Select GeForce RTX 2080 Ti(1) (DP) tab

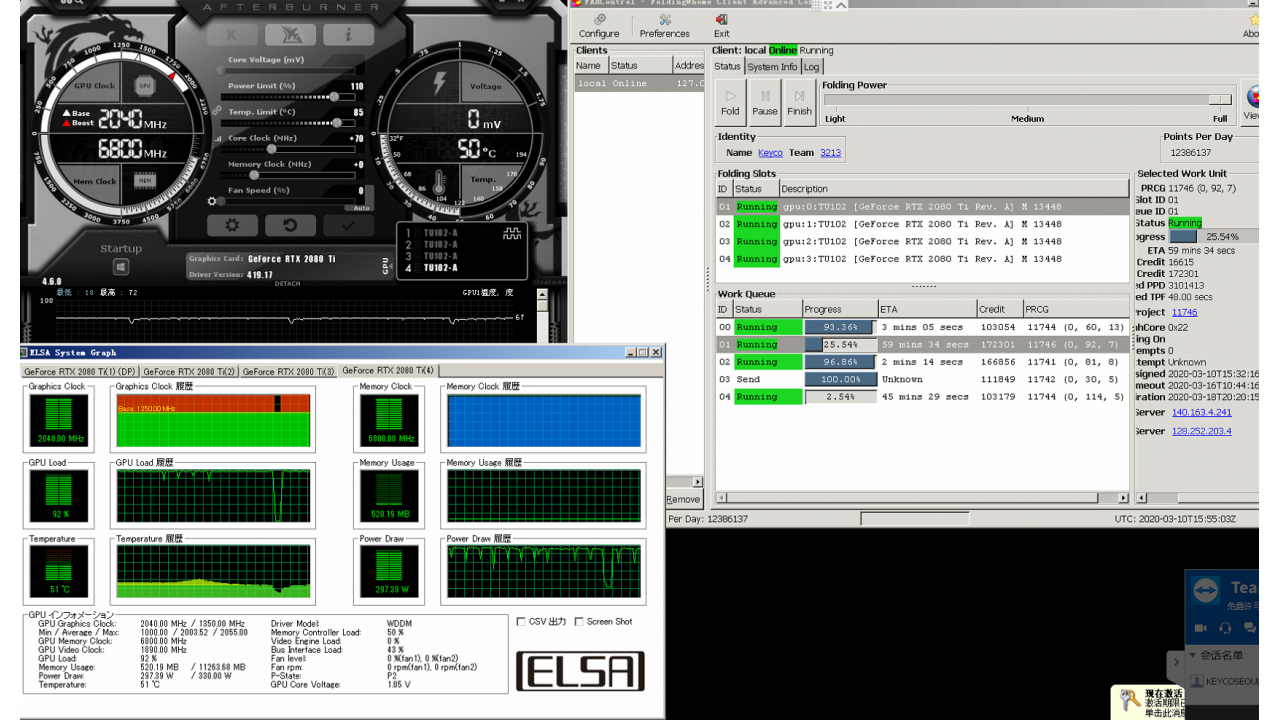click(x=81, y=371)
